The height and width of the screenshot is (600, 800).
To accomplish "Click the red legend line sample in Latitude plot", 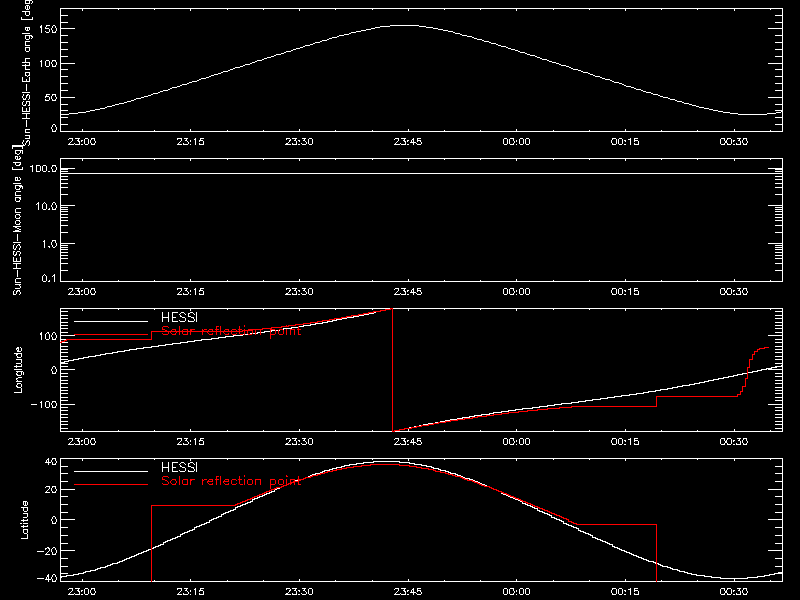I will pyautogui.click(x=111, y=485).
